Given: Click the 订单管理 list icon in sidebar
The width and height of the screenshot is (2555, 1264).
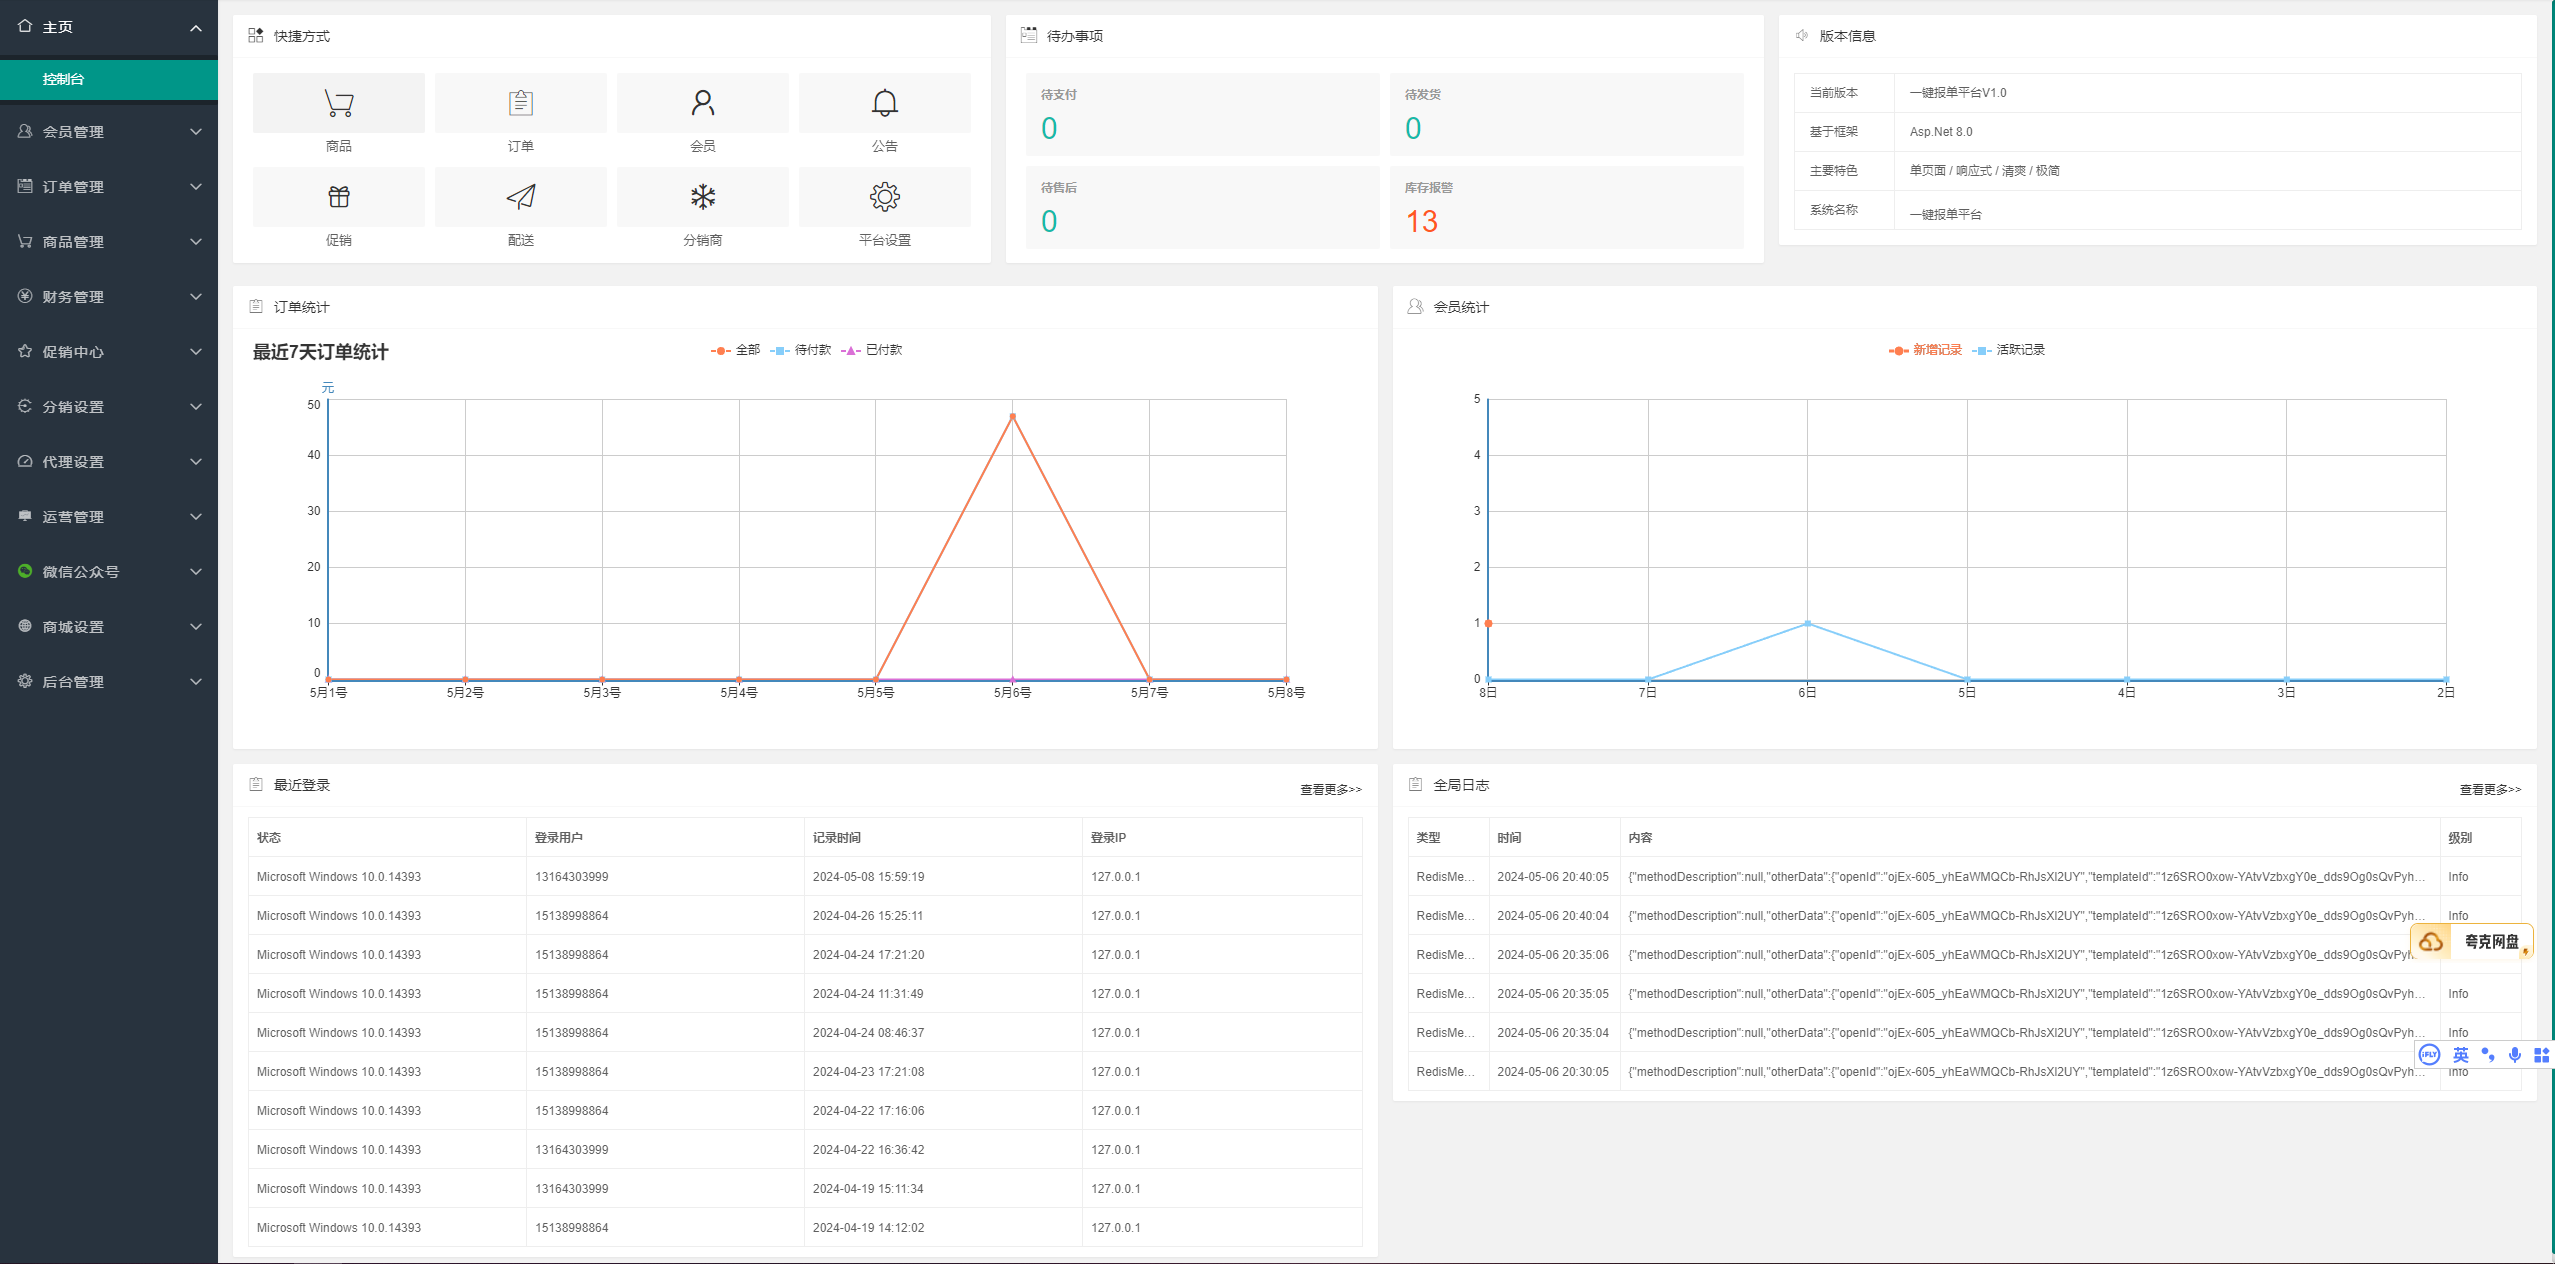Looking at the screenshot, I should [25, 186].
